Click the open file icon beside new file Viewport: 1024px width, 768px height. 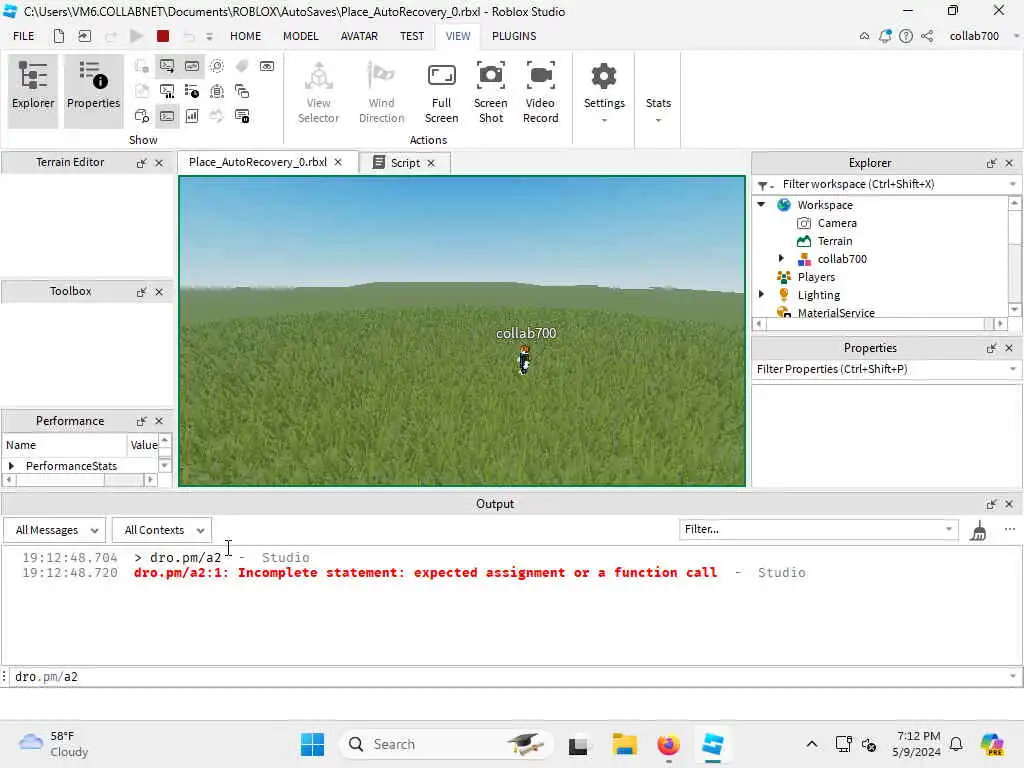pyautogui.click(x=85, y=36)
